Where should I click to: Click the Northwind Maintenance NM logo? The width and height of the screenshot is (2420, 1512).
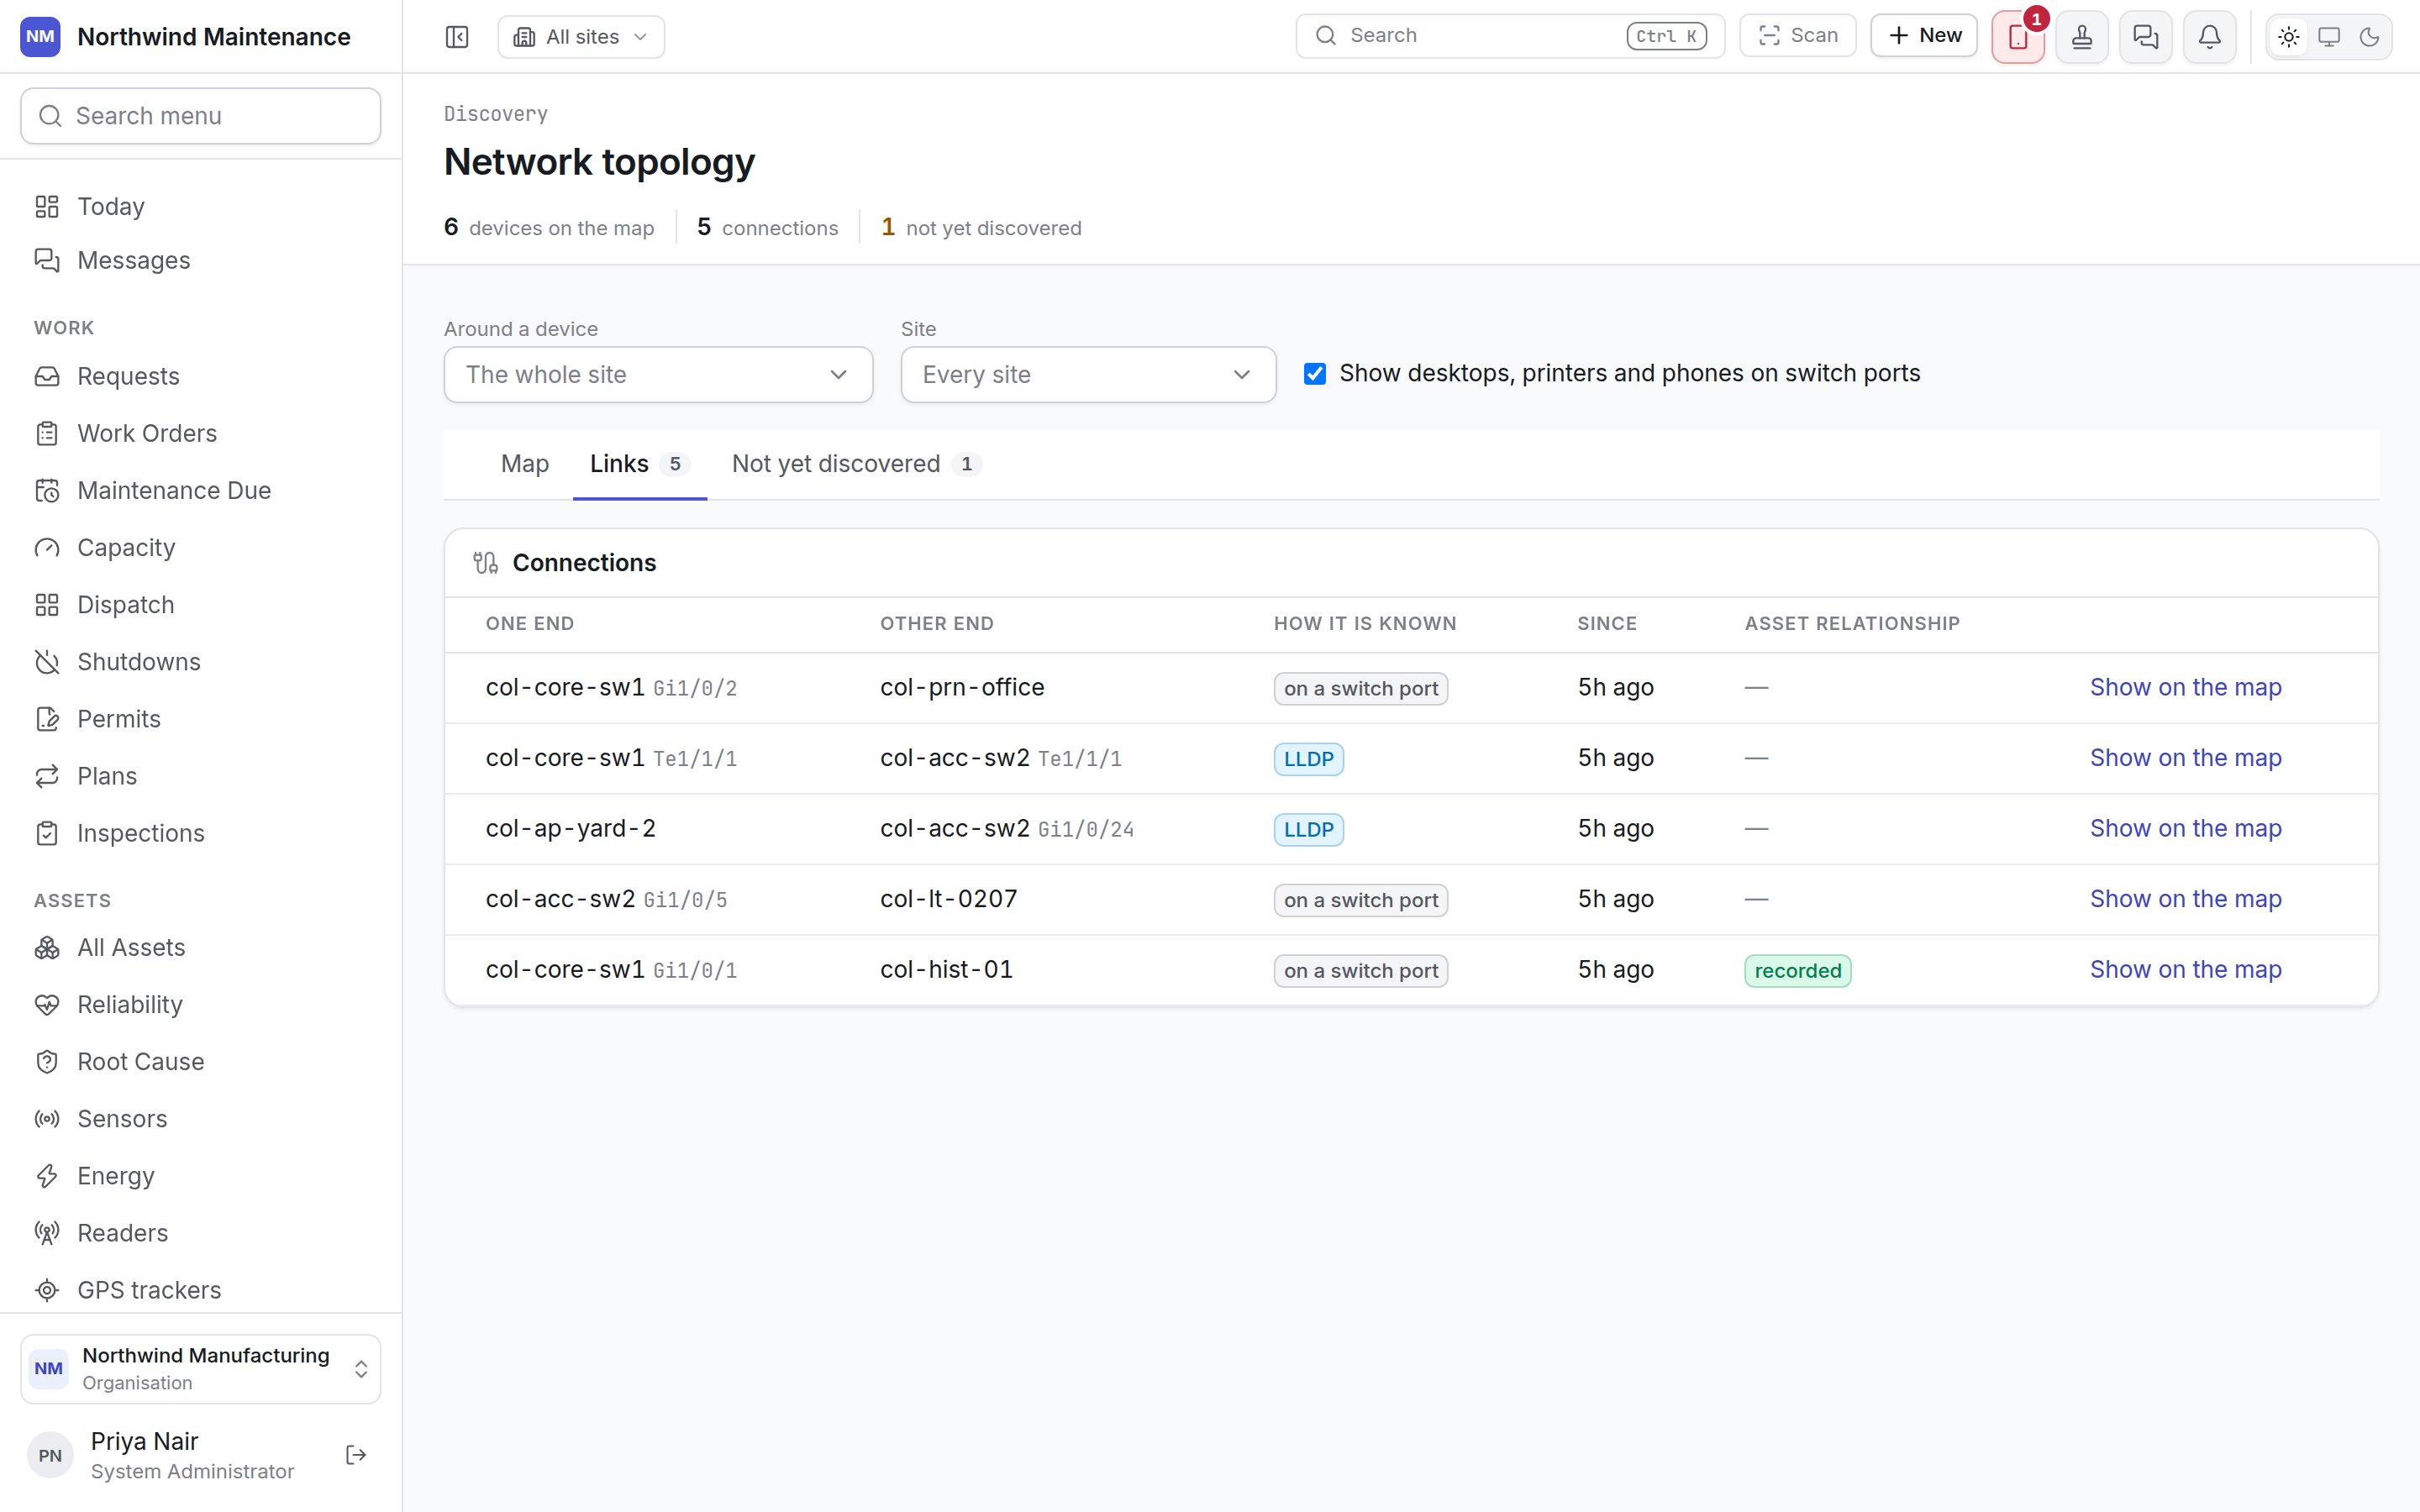40,37
